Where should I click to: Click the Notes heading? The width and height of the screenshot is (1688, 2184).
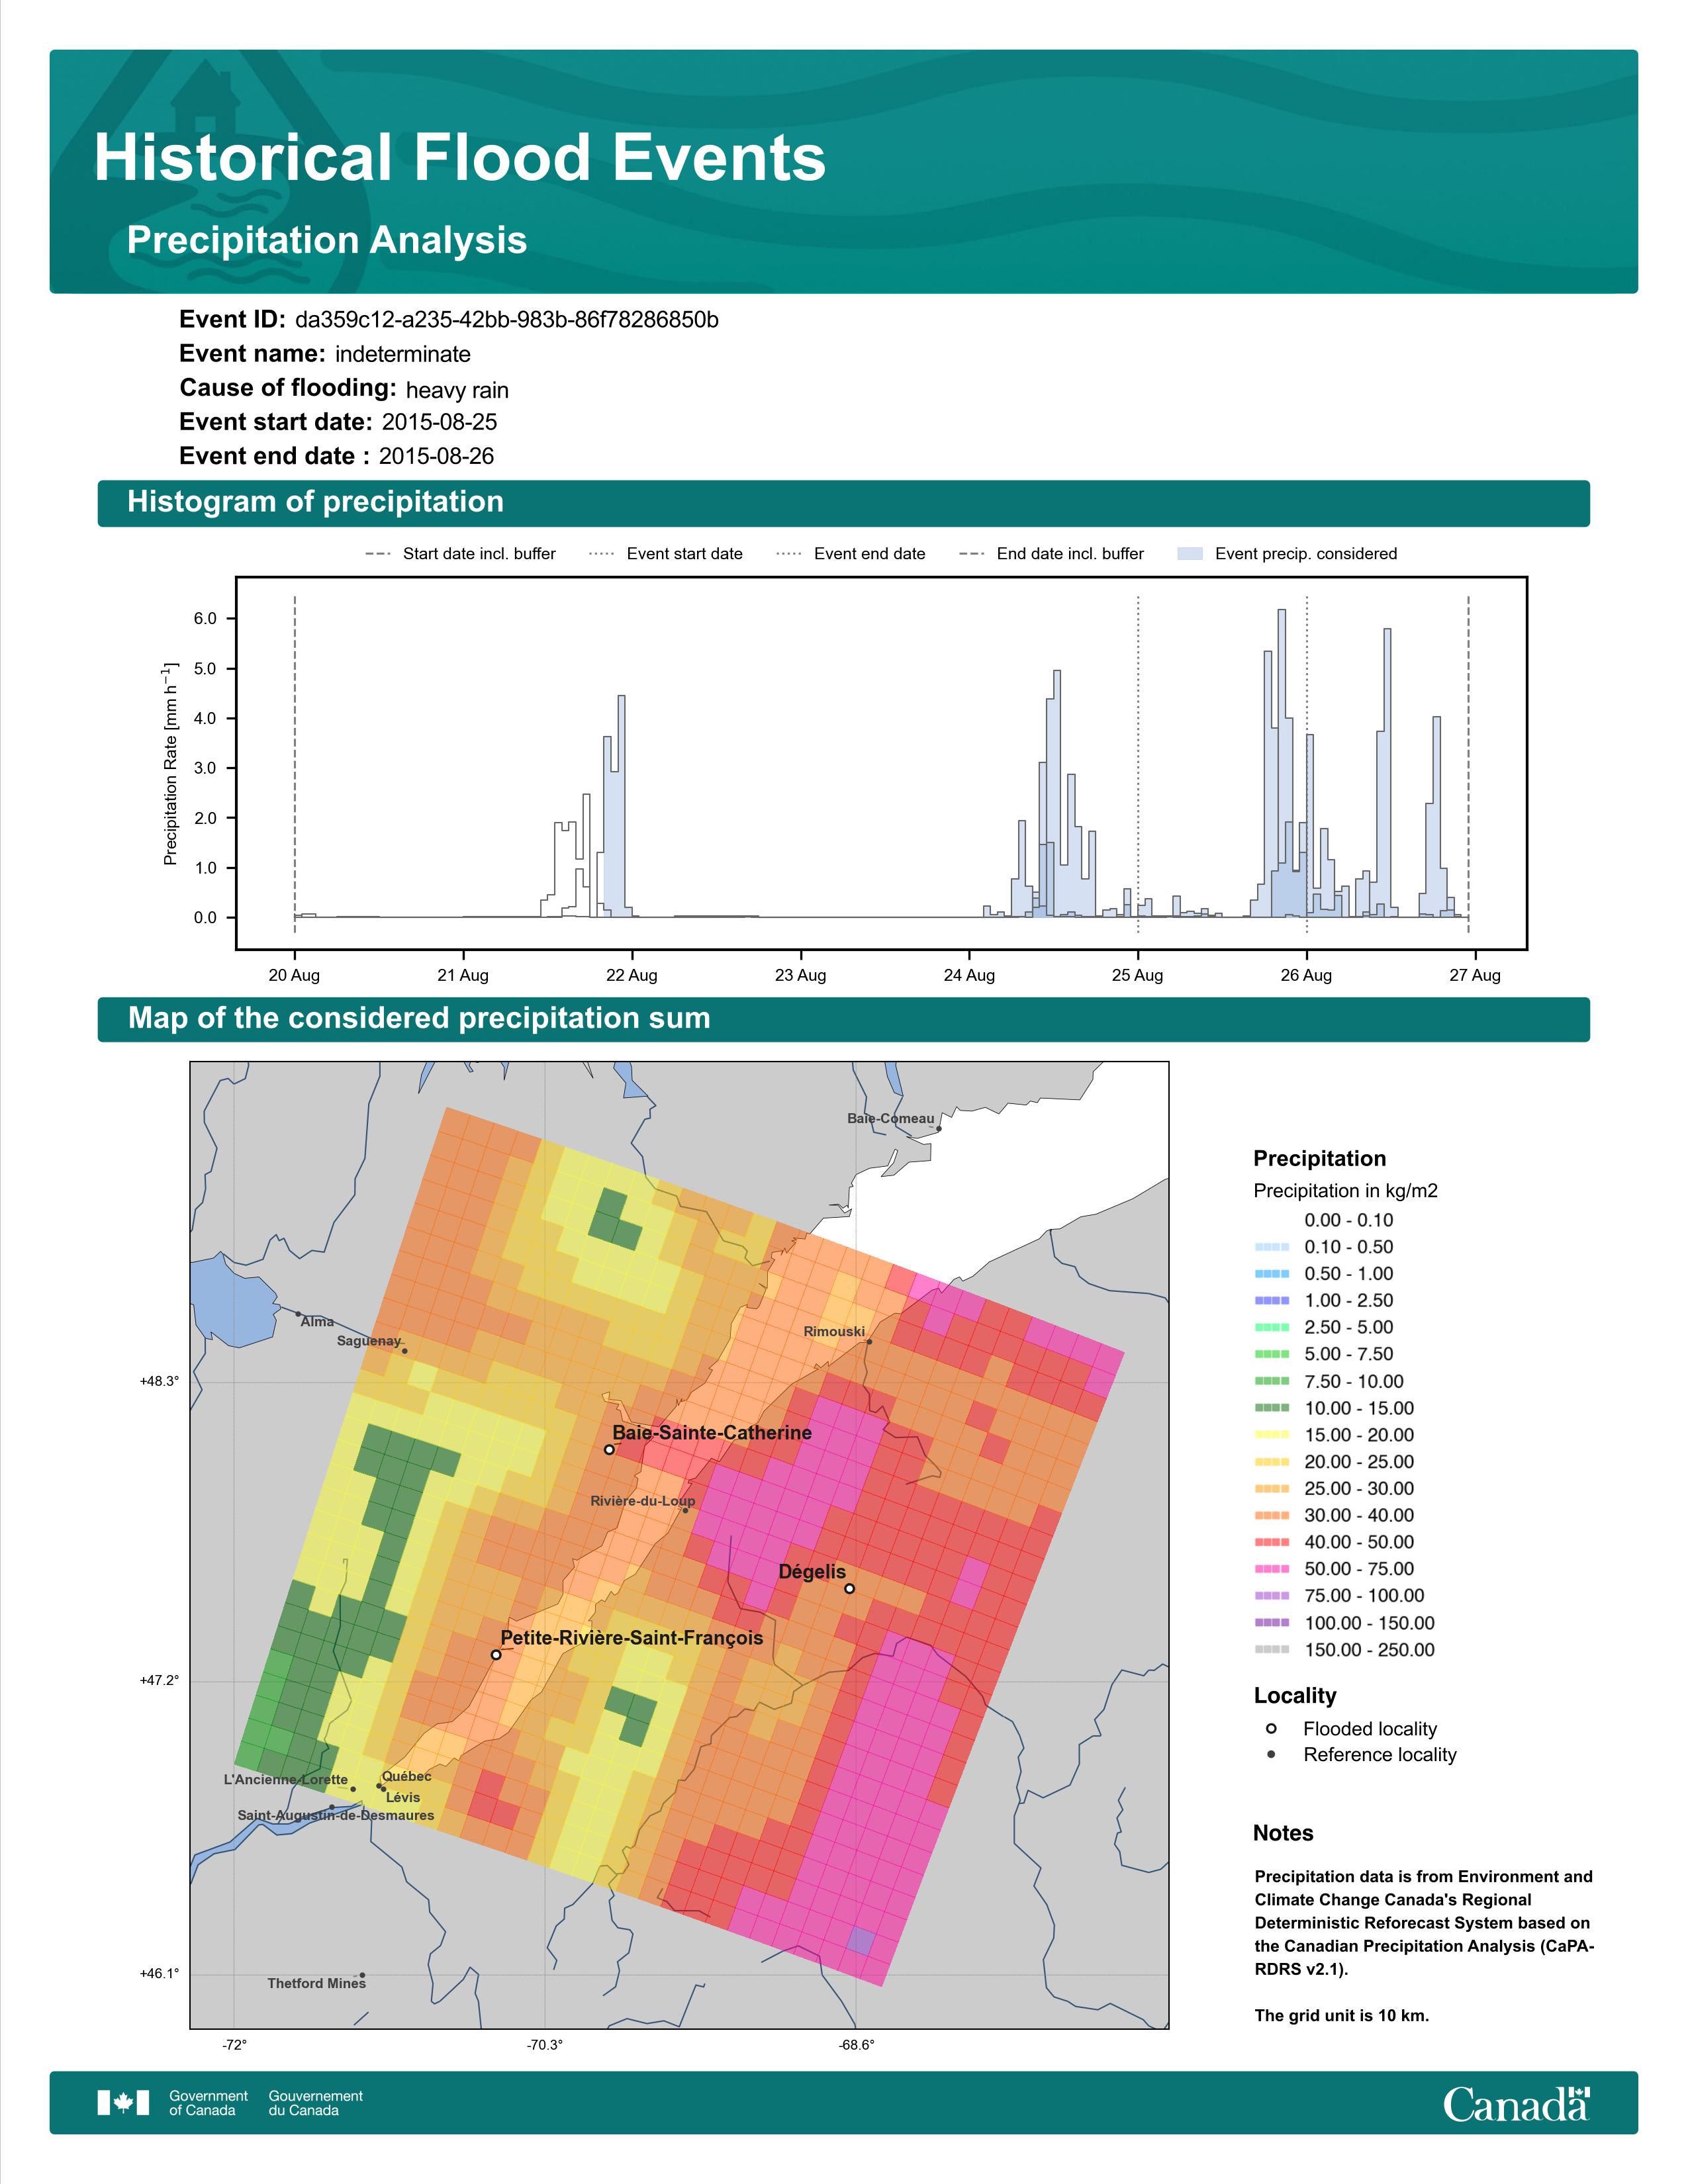coord(1283,1833)
